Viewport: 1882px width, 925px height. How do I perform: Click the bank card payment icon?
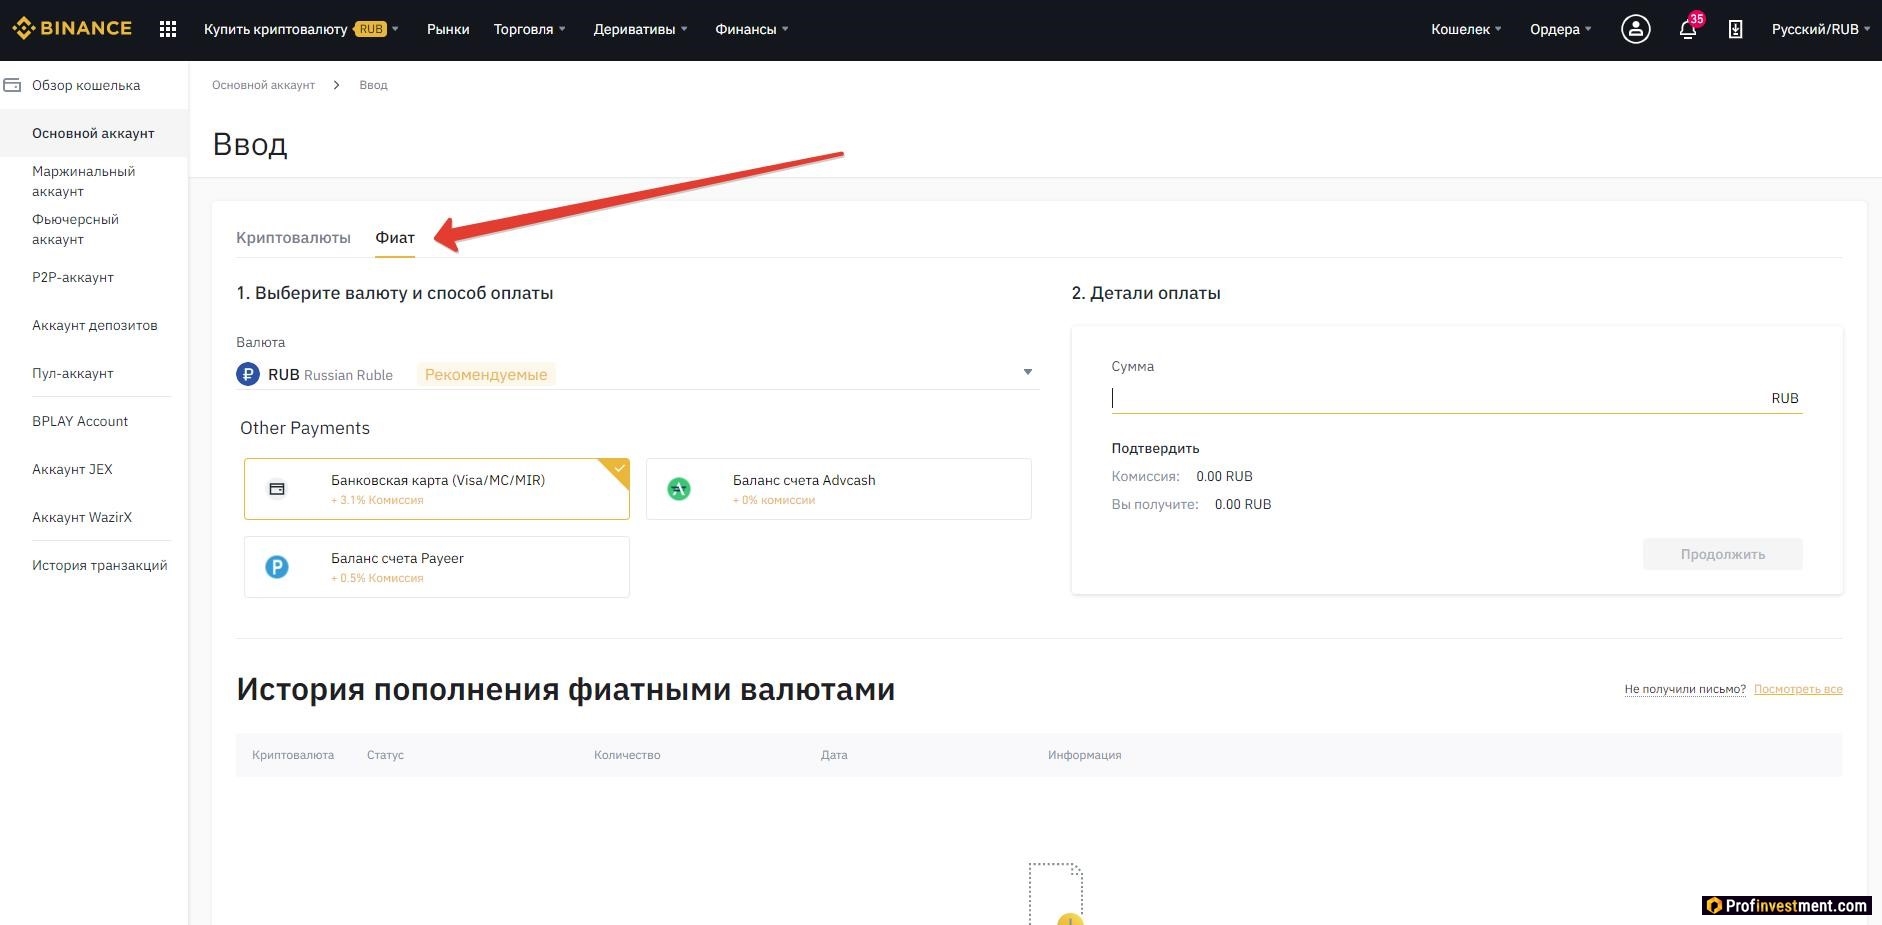(277, 489)
